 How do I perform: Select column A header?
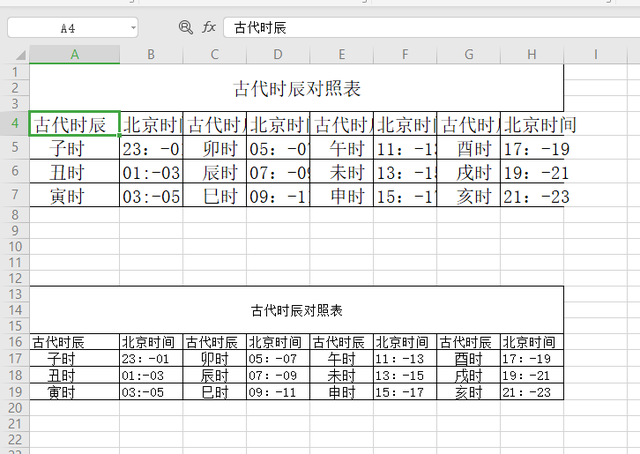tap(74, 55)
